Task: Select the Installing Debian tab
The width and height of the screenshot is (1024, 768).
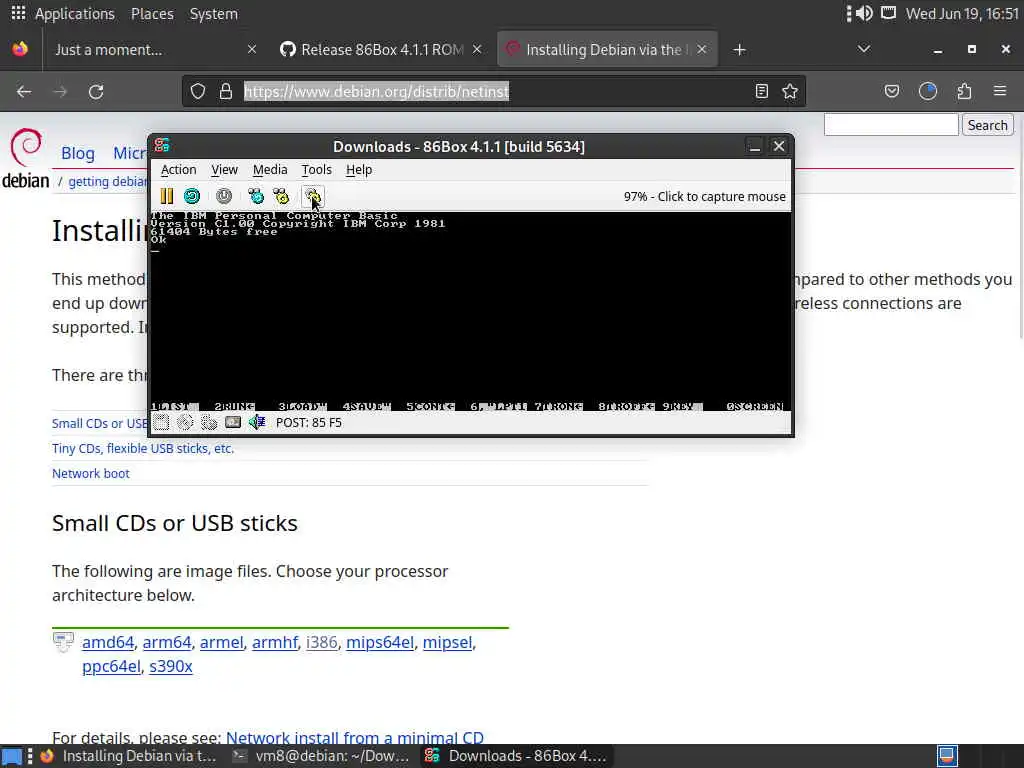Action: tap(607, 50)
